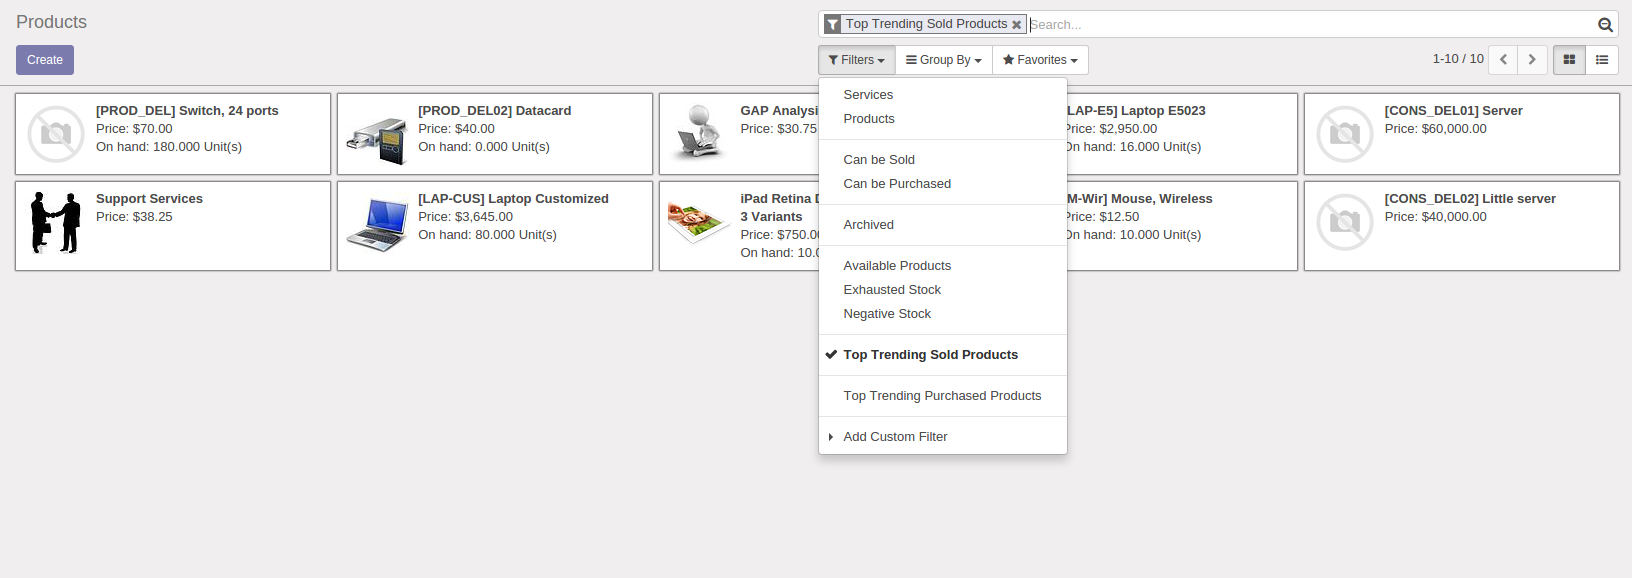Viewport: 1632px width, 578px height.
Task: Open the Group By dropdown
Action: click(x=944, y=60)
